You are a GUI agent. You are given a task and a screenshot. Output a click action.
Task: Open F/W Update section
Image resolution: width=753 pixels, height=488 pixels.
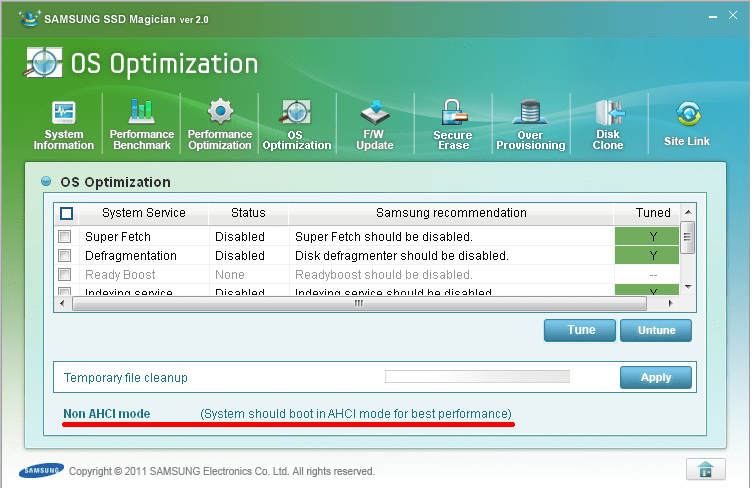375,125
